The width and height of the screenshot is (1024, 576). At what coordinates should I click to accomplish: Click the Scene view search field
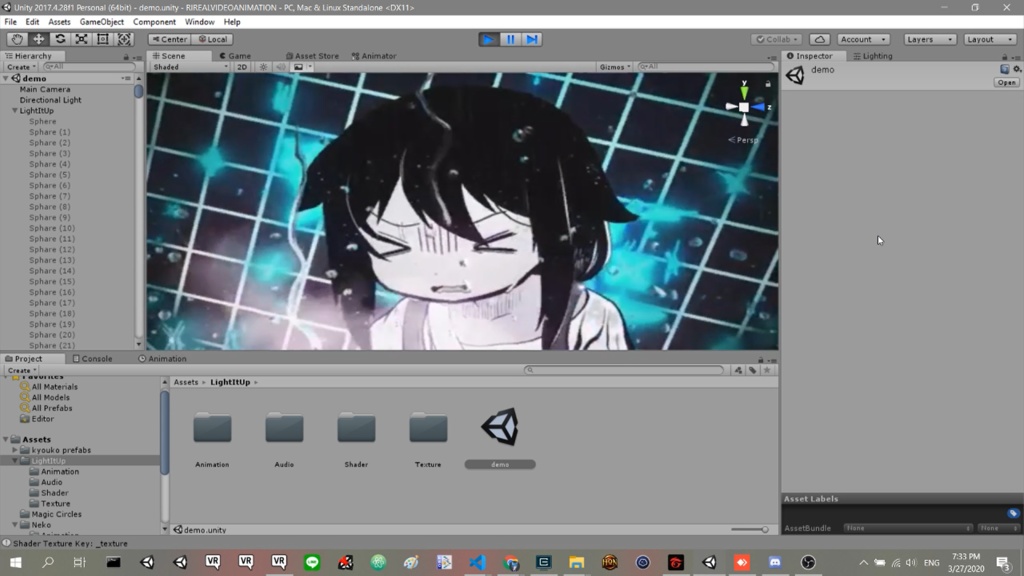coord(705,67)
